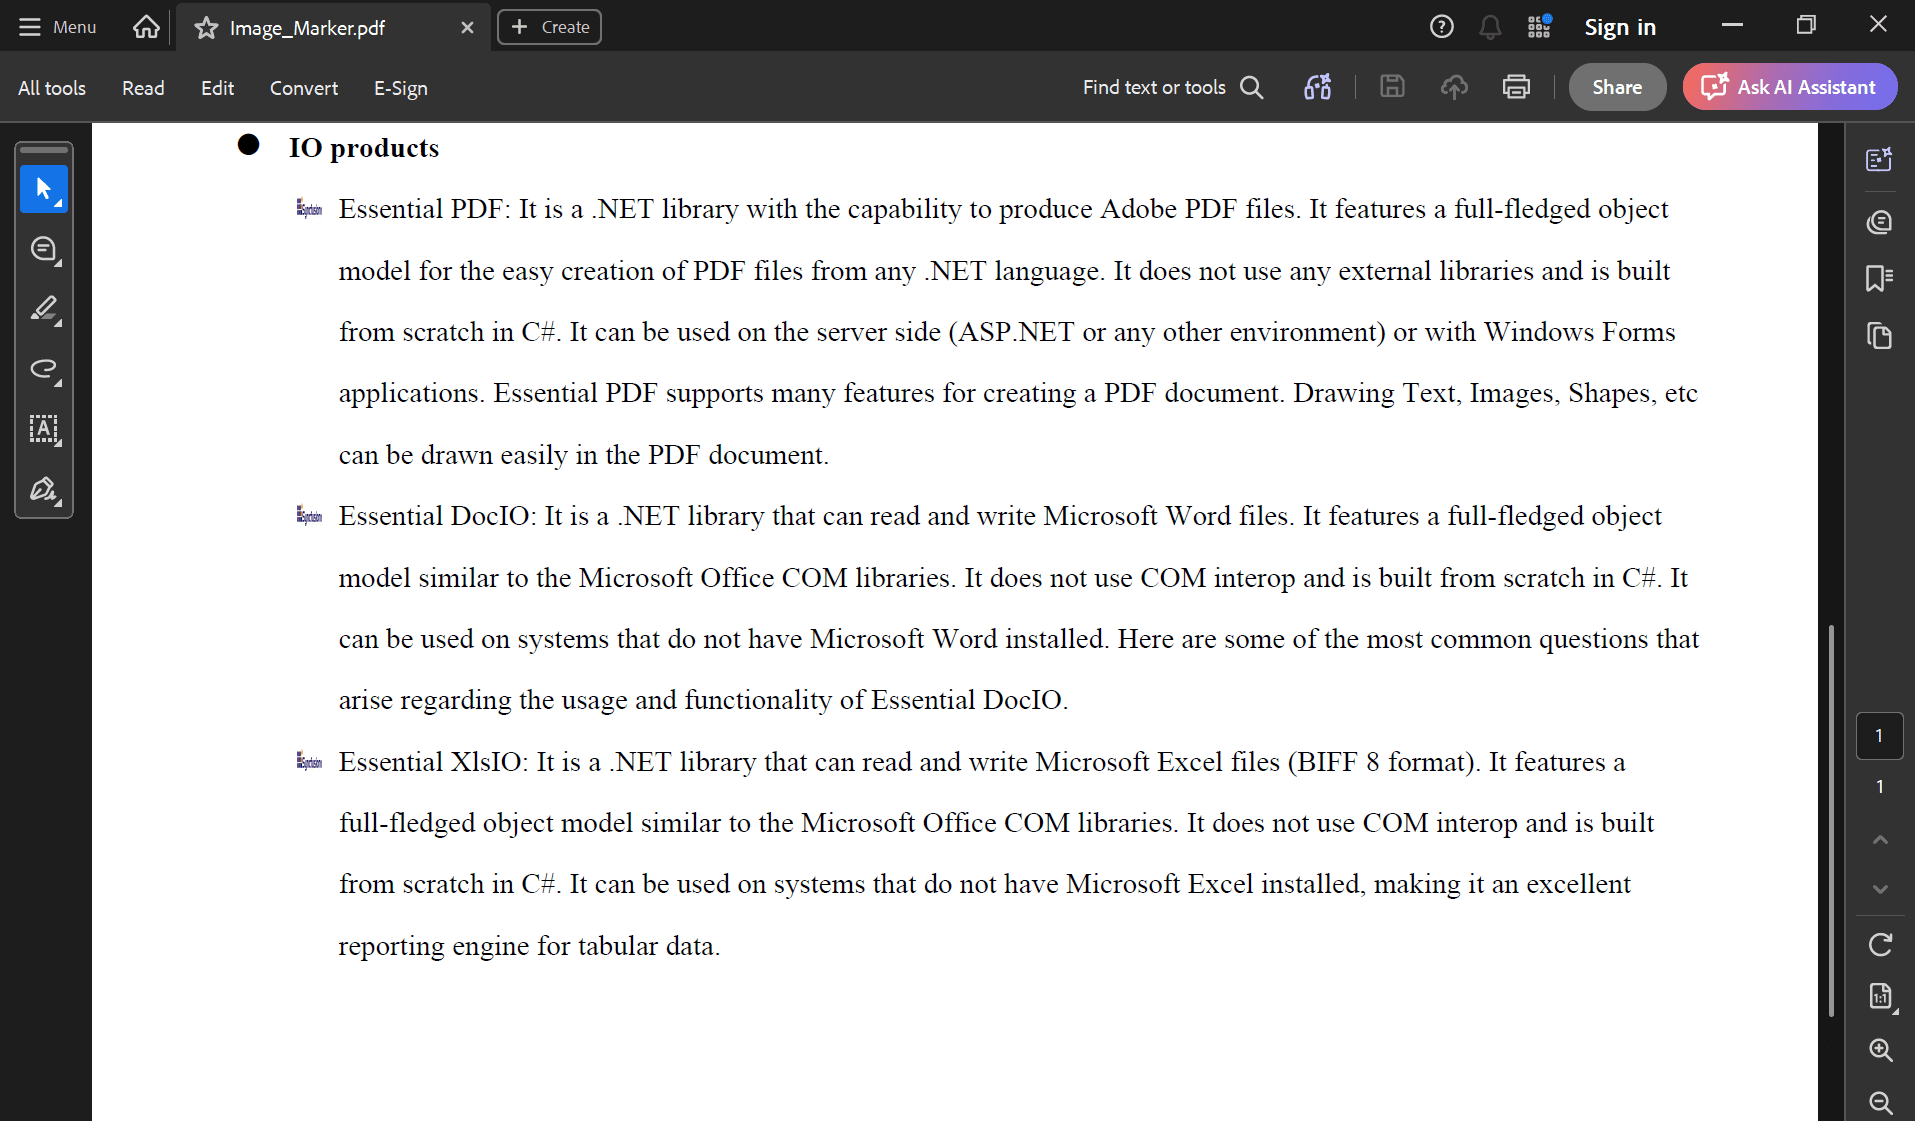Screen dimensions: 1915x1121
Task: Open the Menu hamburger
Action: pos(58,27)
